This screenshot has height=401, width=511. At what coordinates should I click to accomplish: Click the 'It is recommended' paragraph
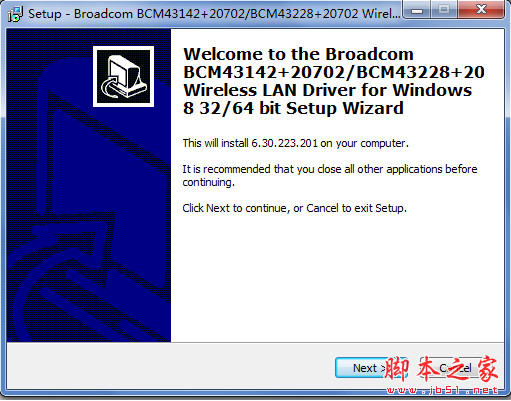pos(330,176)
